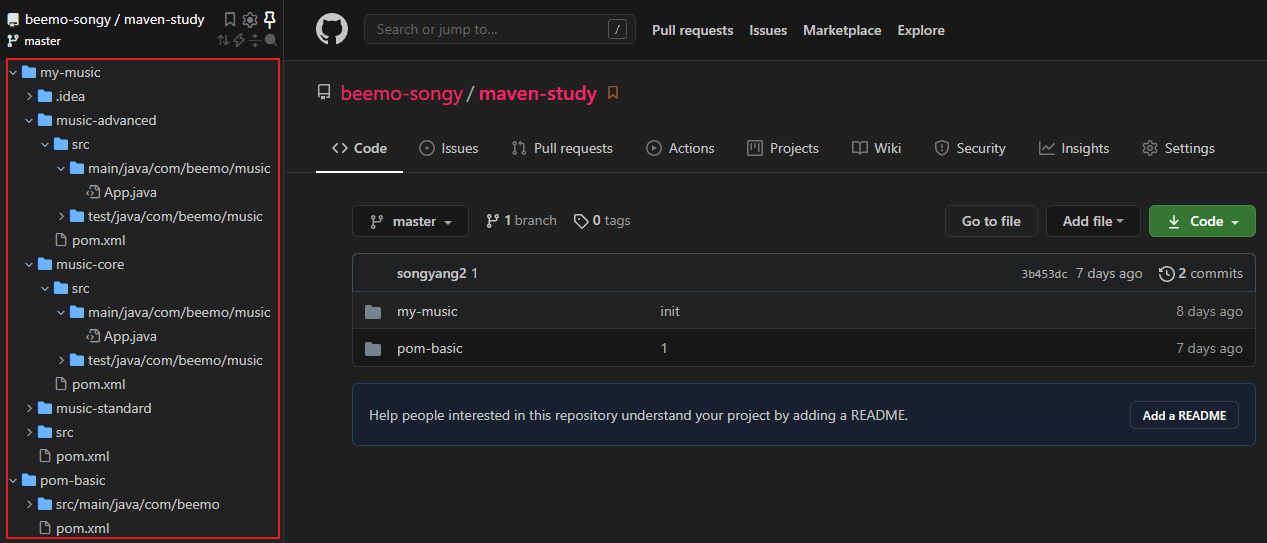Screen dimensions: 1267x543
Task: Open Issues in the top navigation
Action: click(768, 30)
